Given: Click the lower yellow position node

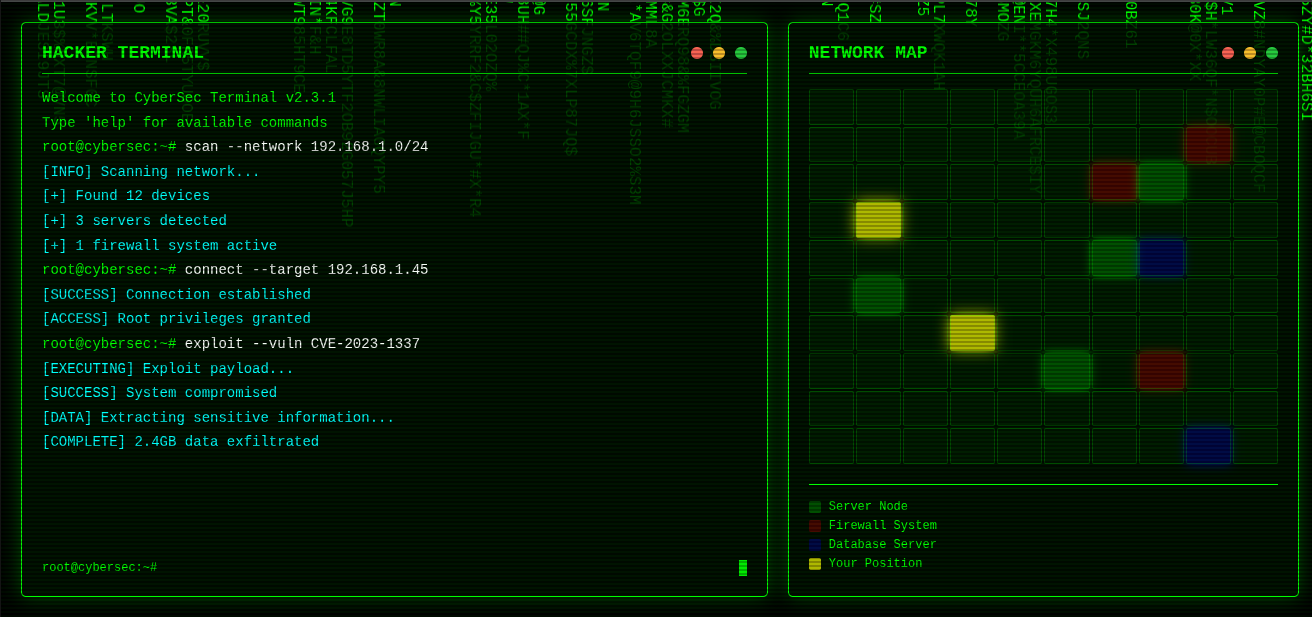Looking at the screenshot, I should (972, 333).
